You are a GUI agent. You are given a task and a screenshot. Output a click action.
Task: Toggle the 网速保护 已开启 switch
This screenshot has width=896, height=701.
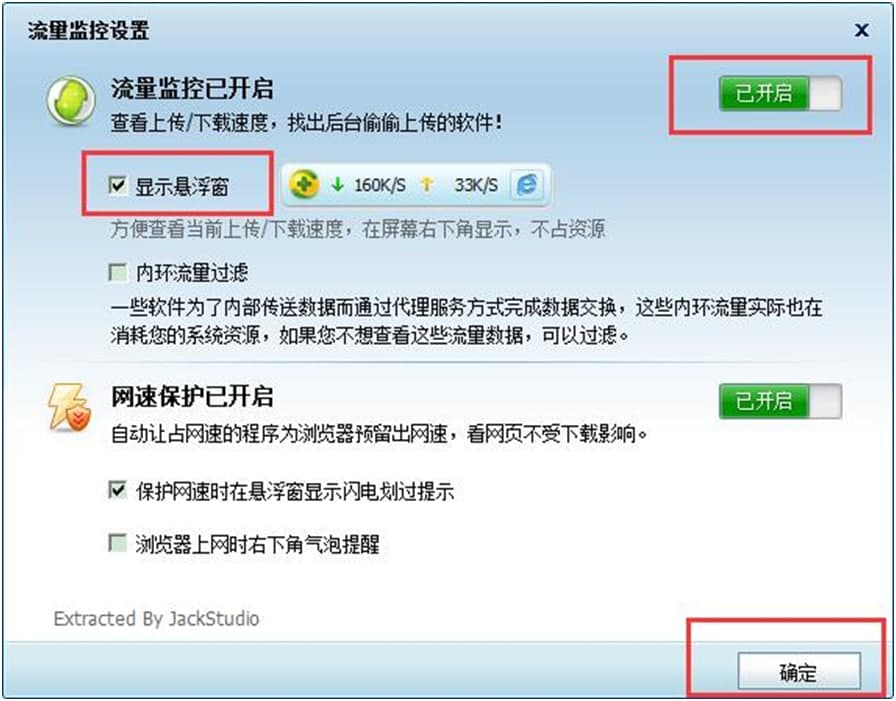tap(780, 401)
